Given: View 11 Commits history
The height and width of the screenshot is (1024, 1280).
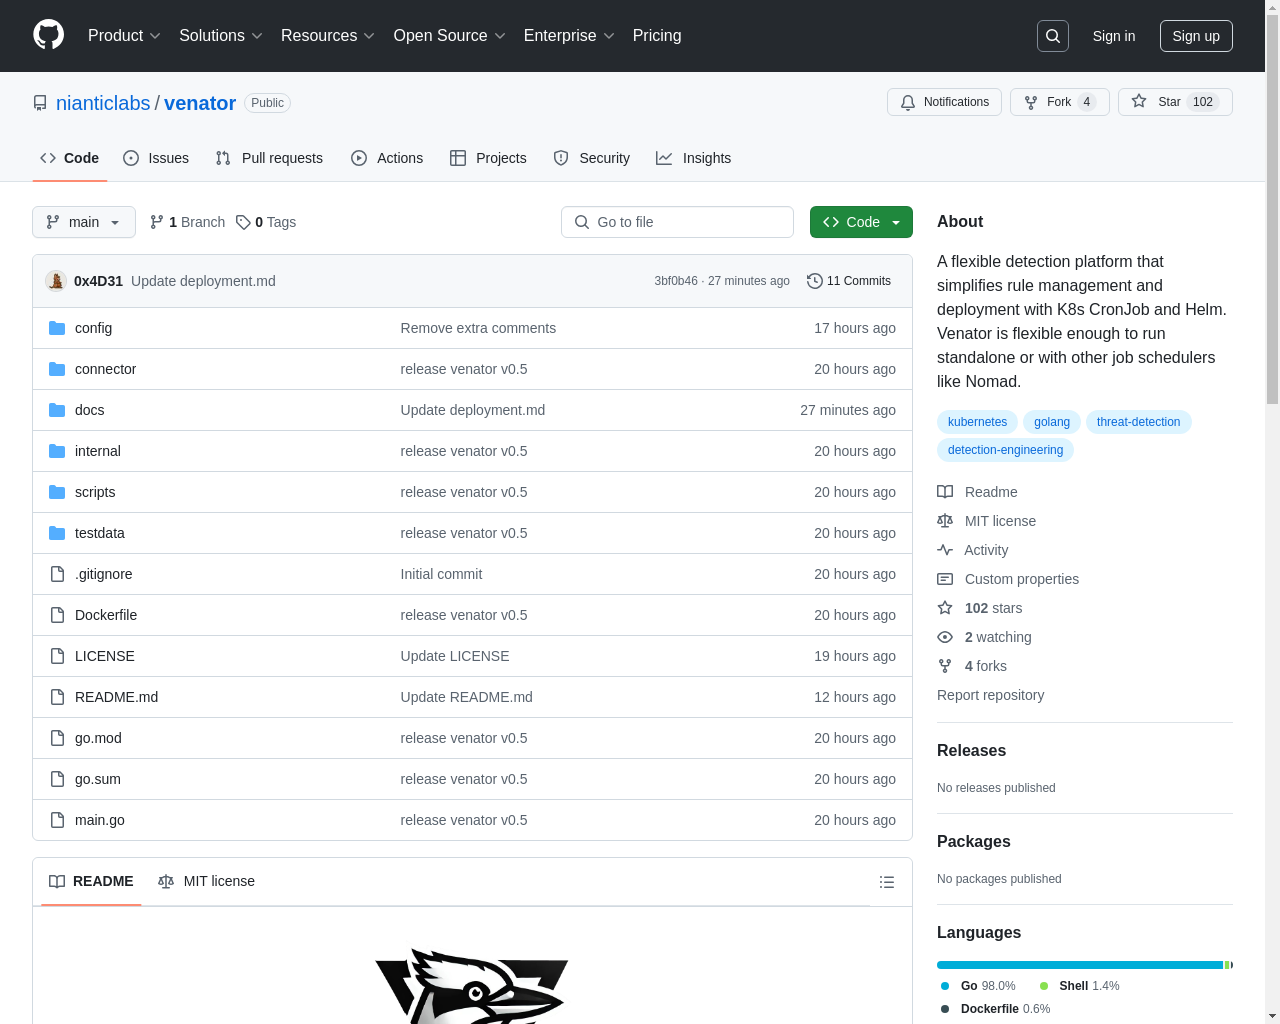Looking at the screenshot, I should [x=849, y=281].
